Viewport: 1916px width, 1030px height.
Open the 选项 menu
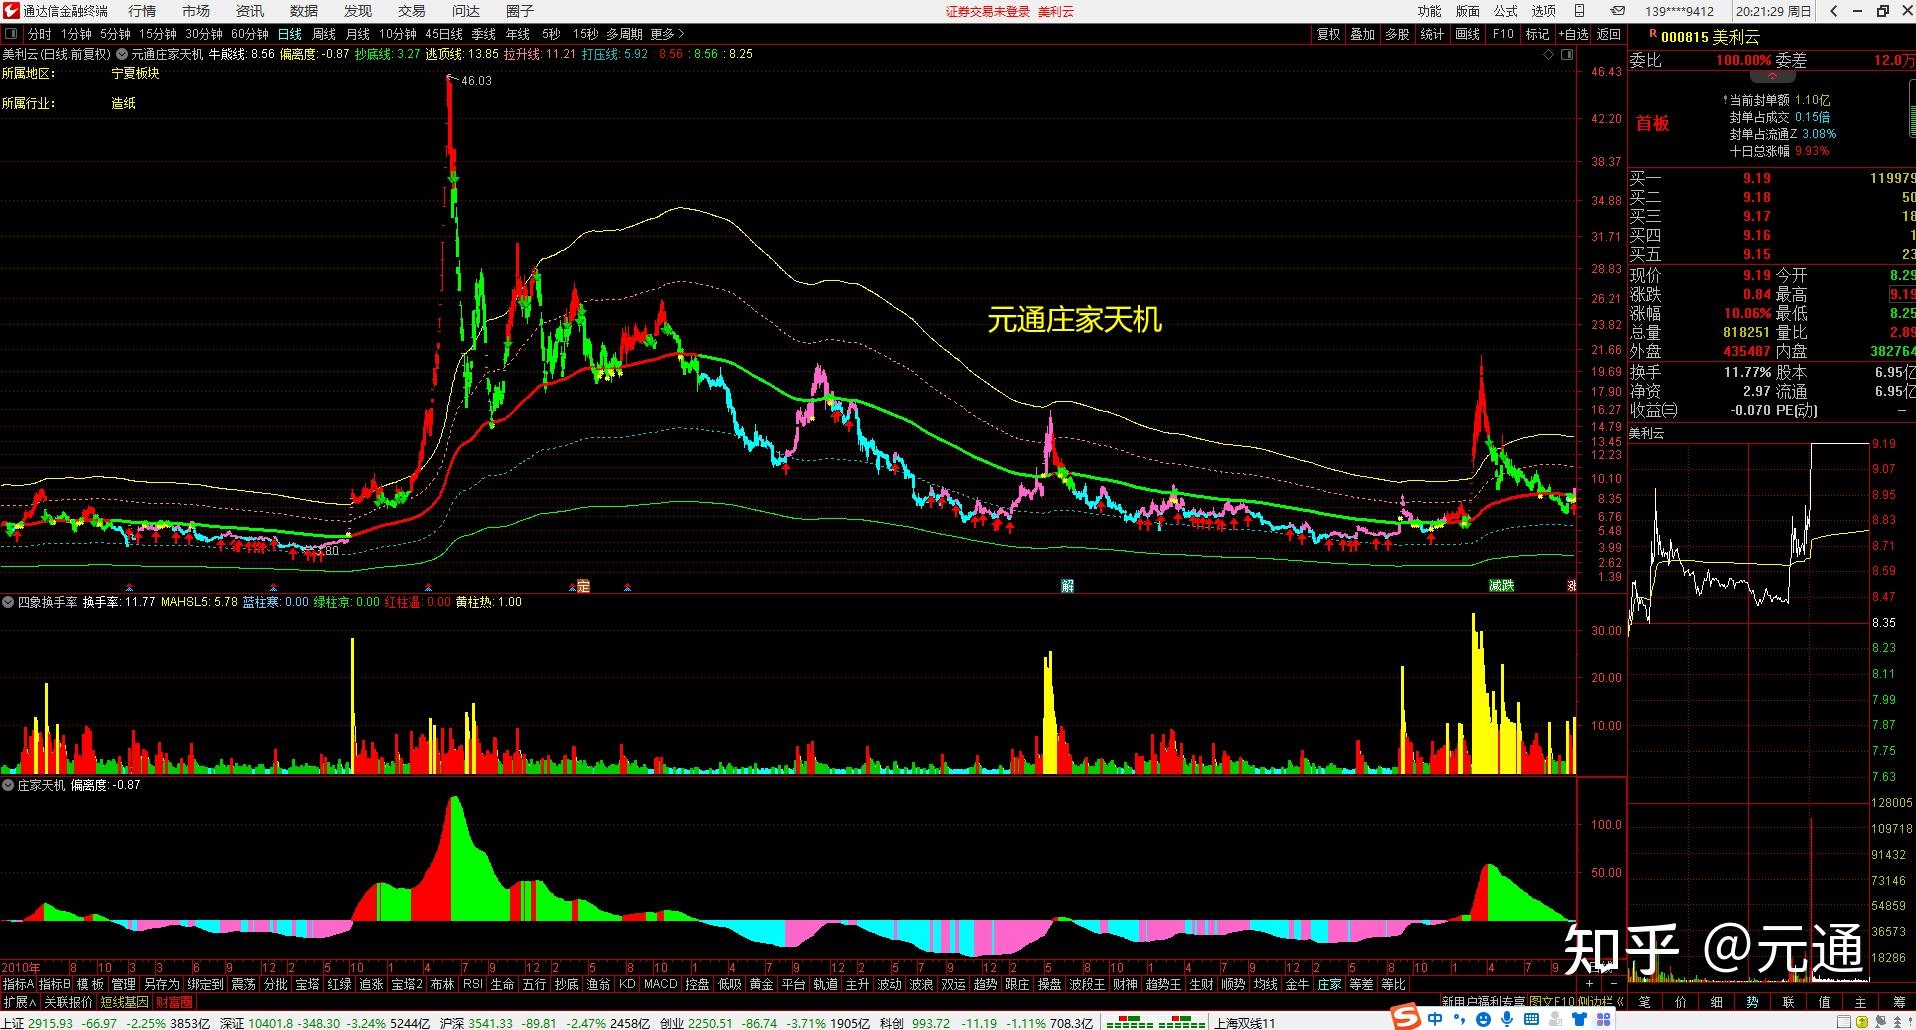coord(1544,11)
